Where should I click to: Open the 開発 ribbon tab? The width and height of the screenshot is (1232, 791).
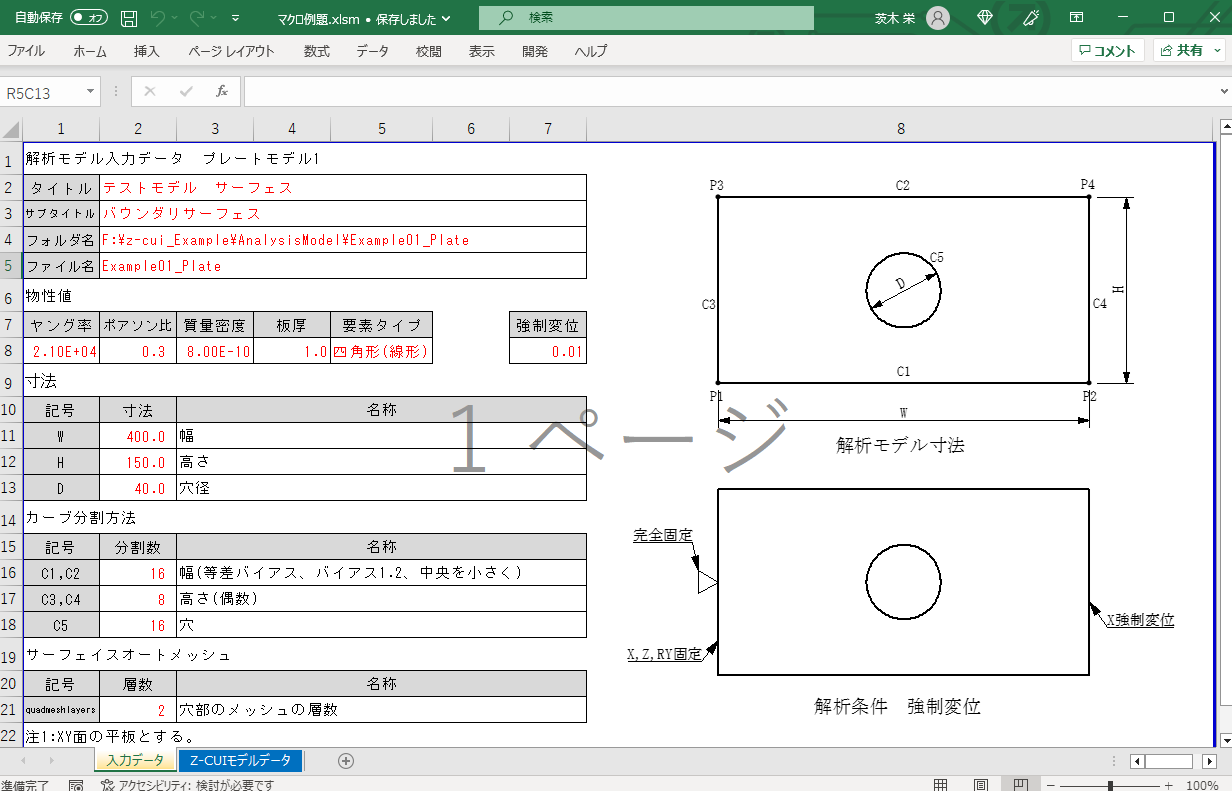point(534,50)
